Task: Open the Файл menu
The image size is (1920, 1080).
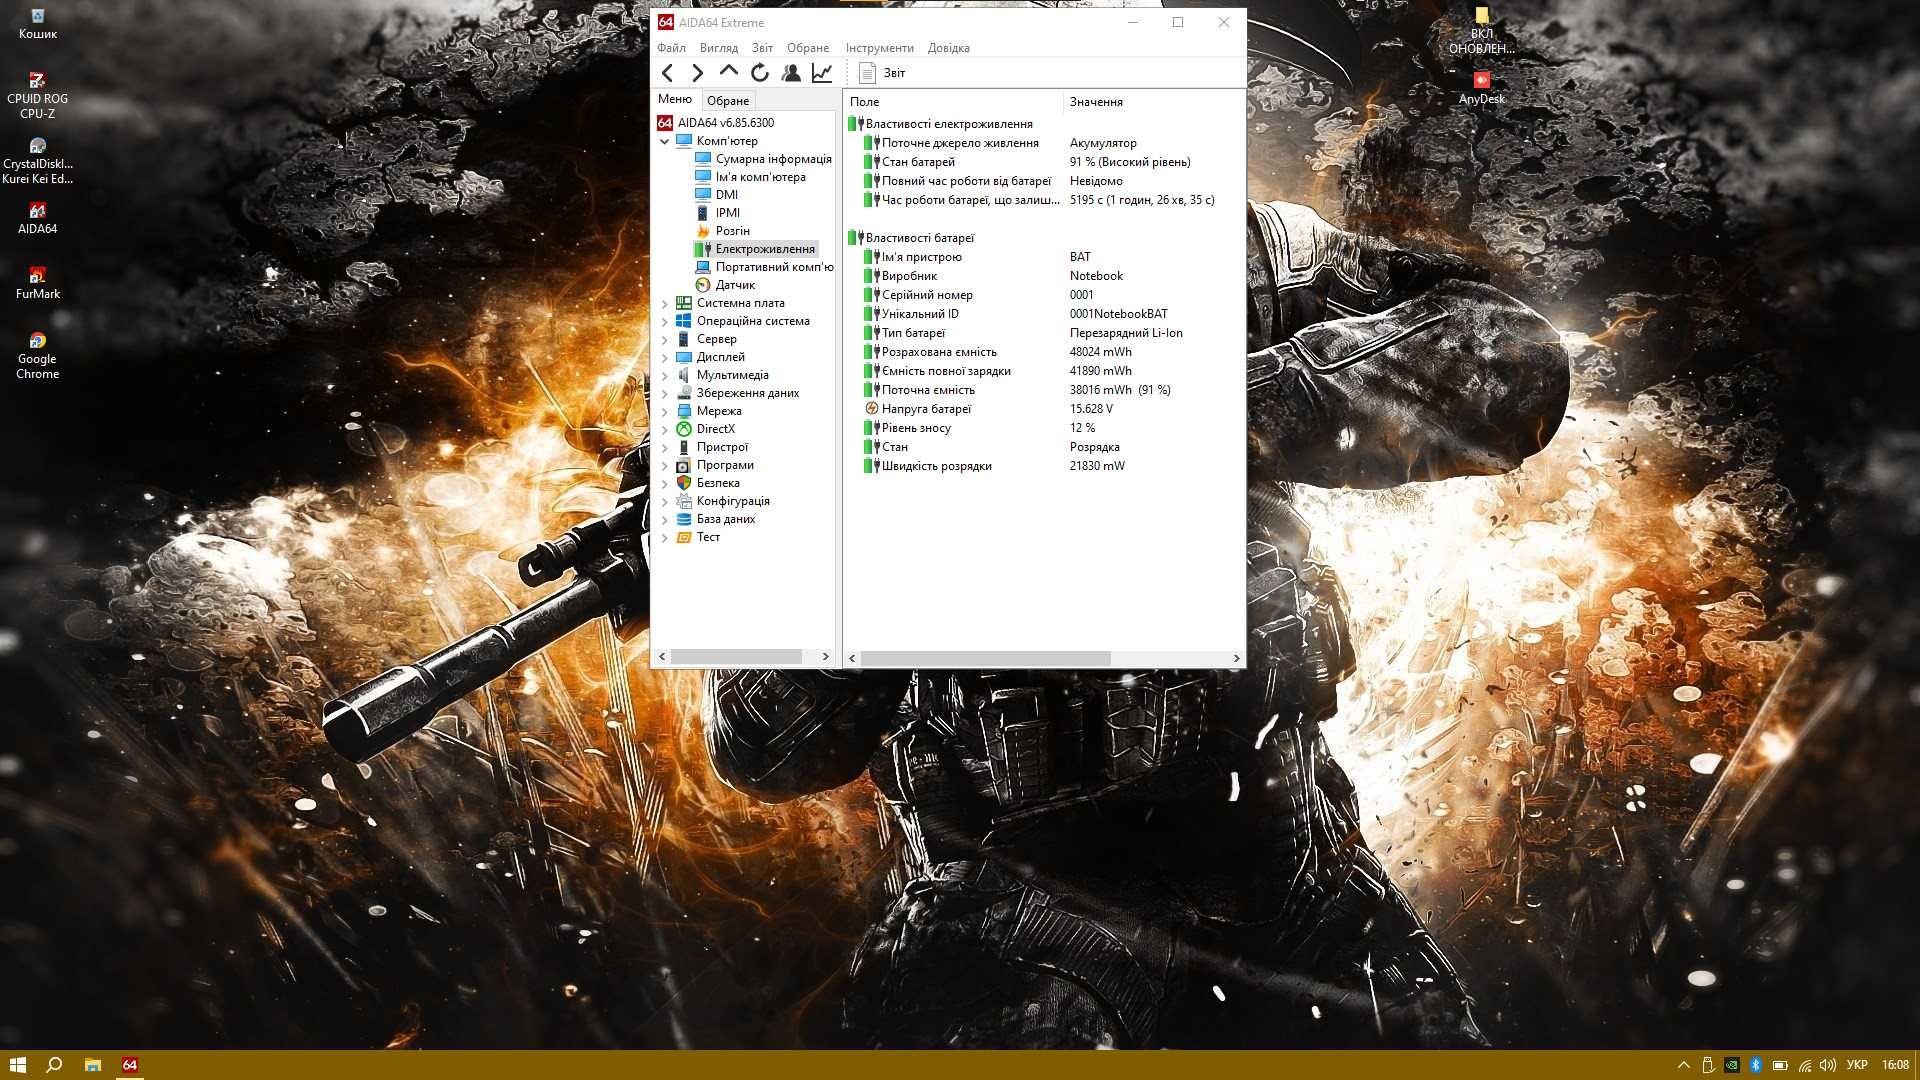Action: point(671,48)
